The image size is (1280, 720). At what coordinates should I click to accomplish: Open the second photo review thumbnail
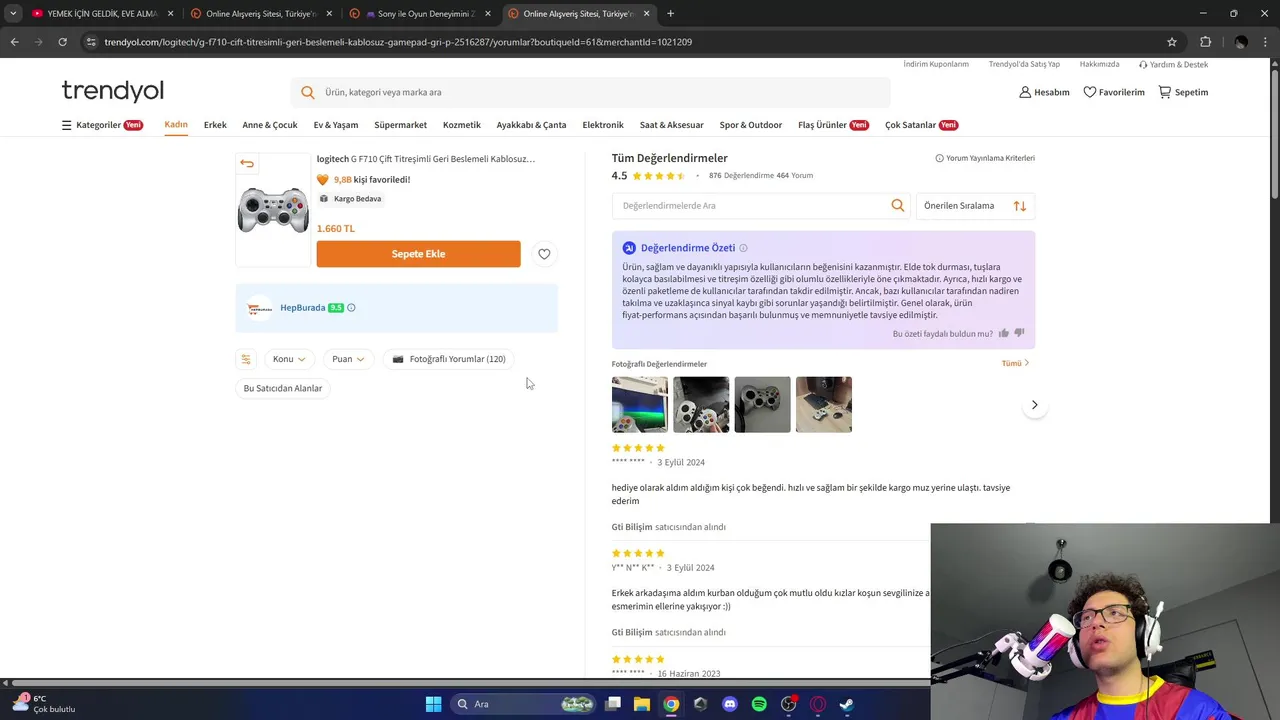click(x=701, y=405)
